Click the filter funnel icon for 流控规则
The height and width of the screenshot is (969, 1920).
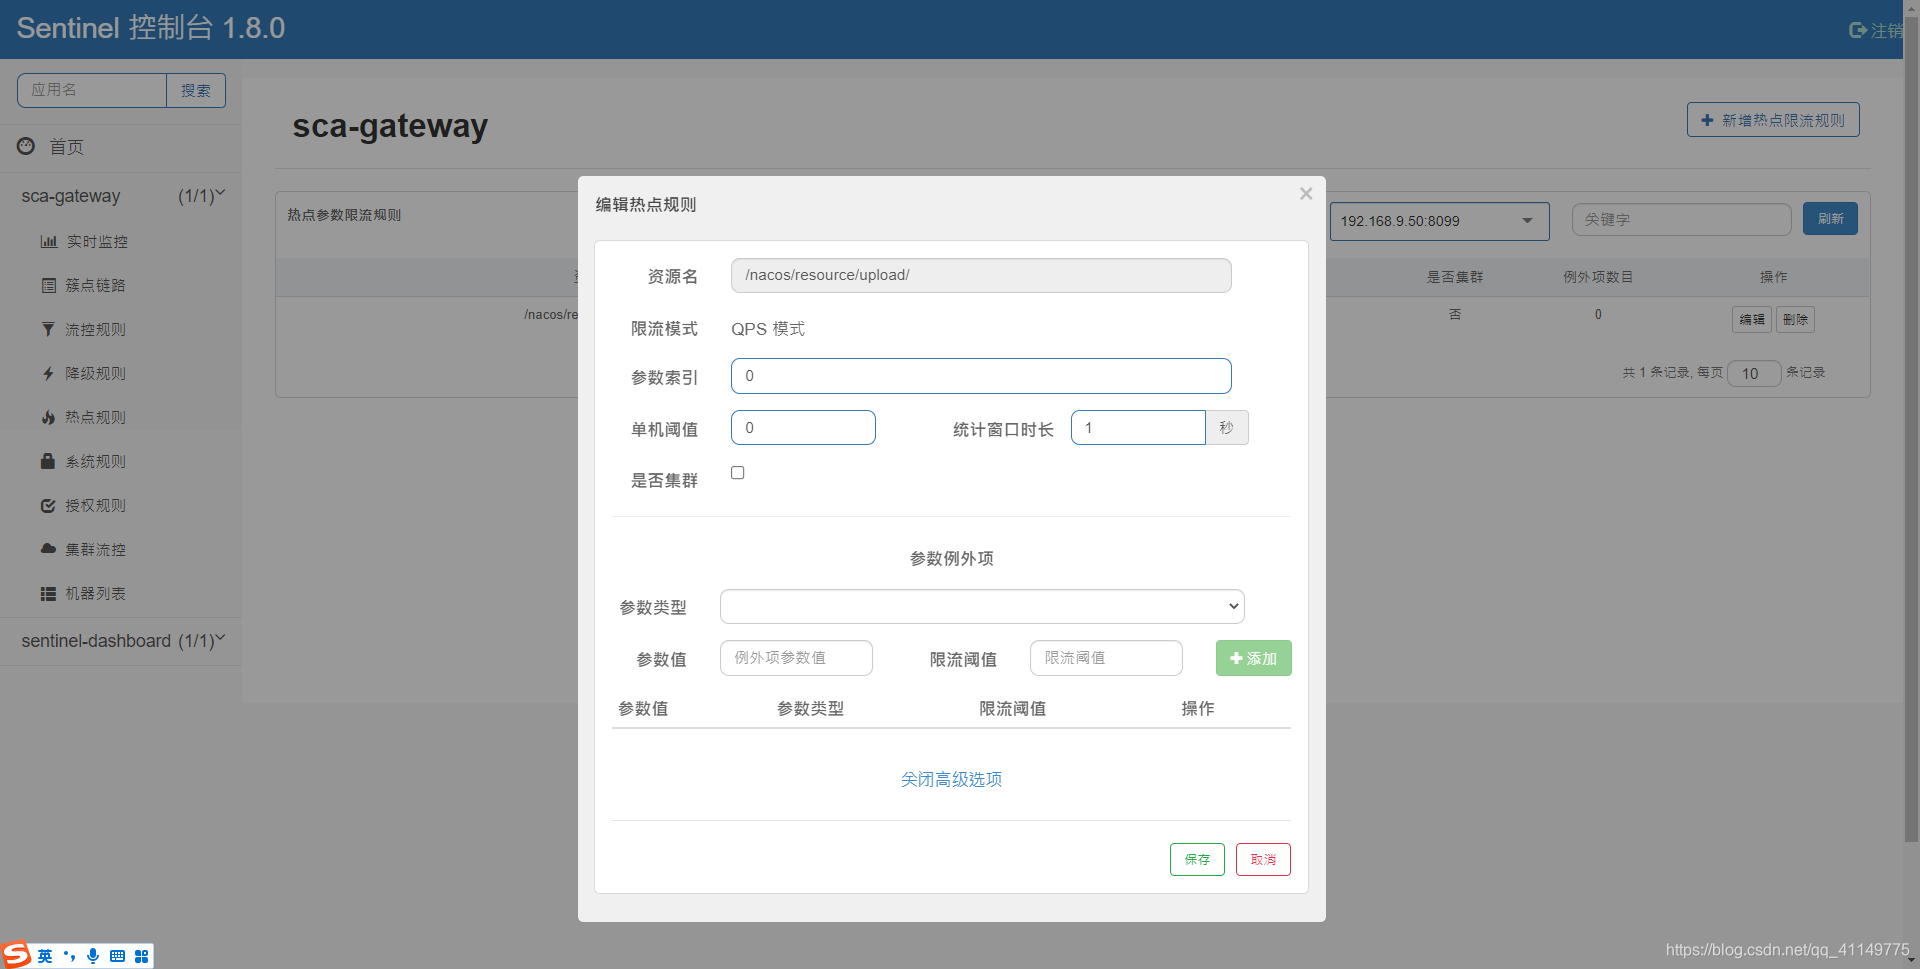click(x=48, y=329)
